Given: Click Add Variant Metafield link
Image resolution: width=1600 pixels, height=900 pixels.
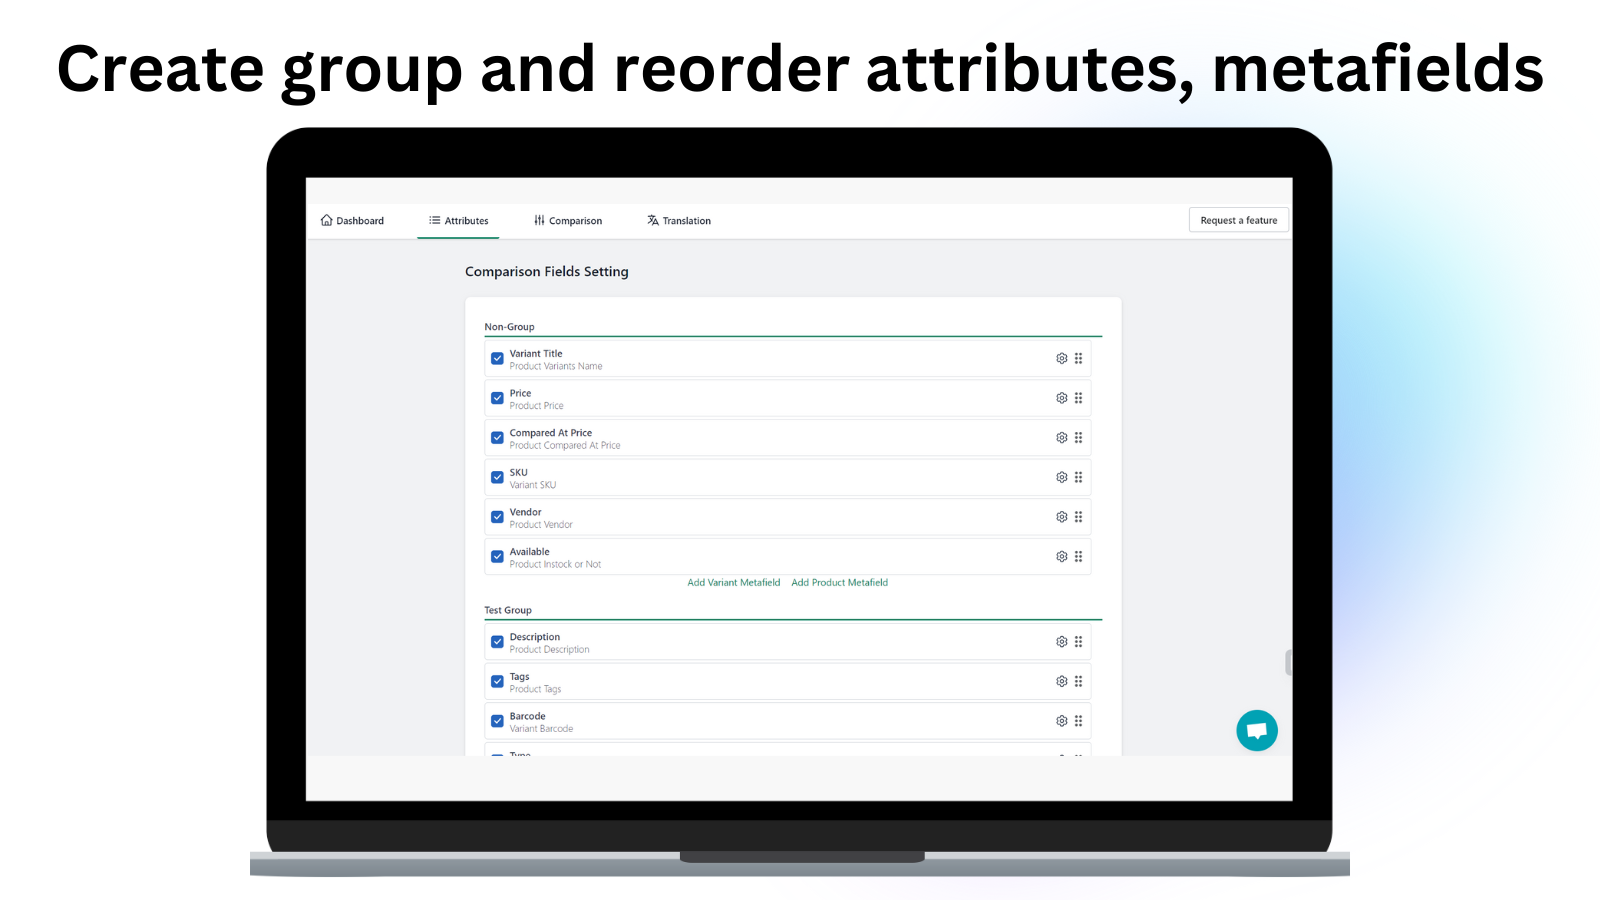Looking at the screenshot, I should pyautogui.click(x=733, y=582).
